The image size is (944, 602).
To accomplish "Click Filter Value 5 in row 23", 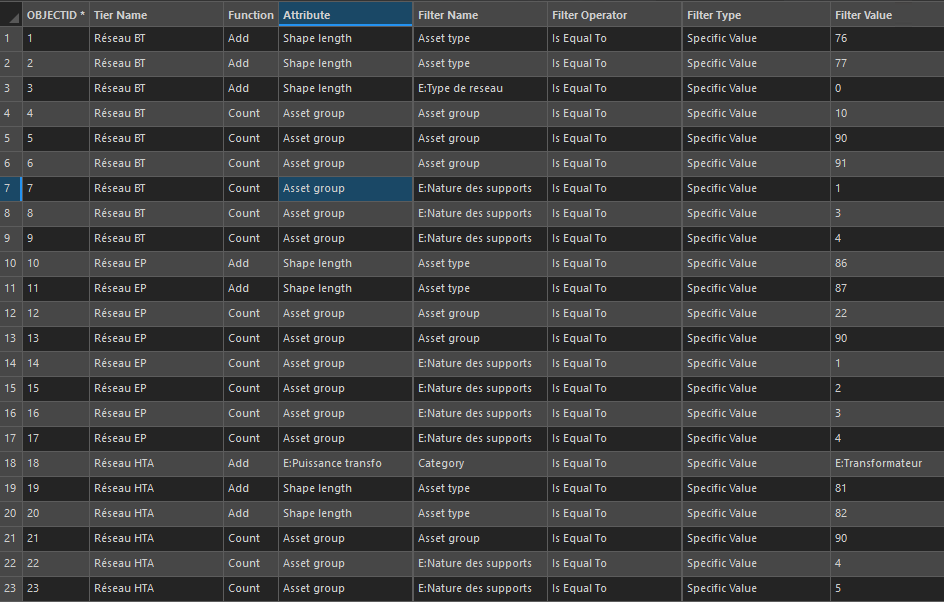I will pyautogui.click(x=887, y=588).
